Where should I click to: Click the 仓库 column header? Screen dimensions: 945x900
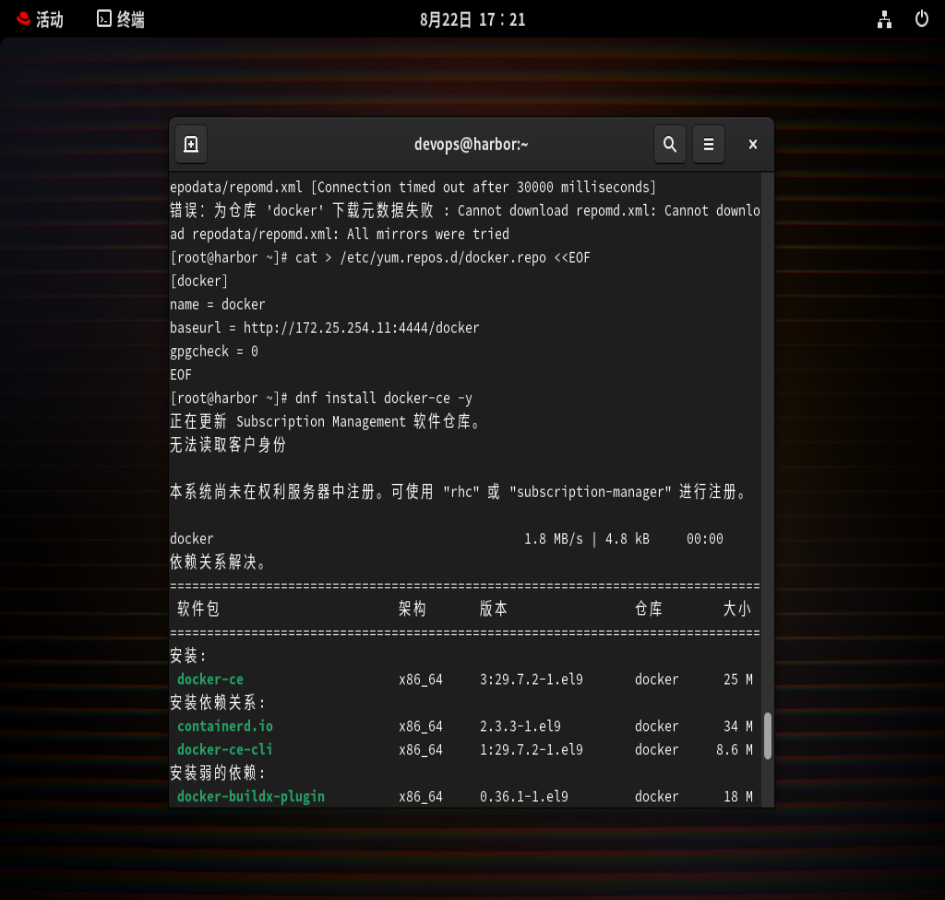(x=649, y=609)
